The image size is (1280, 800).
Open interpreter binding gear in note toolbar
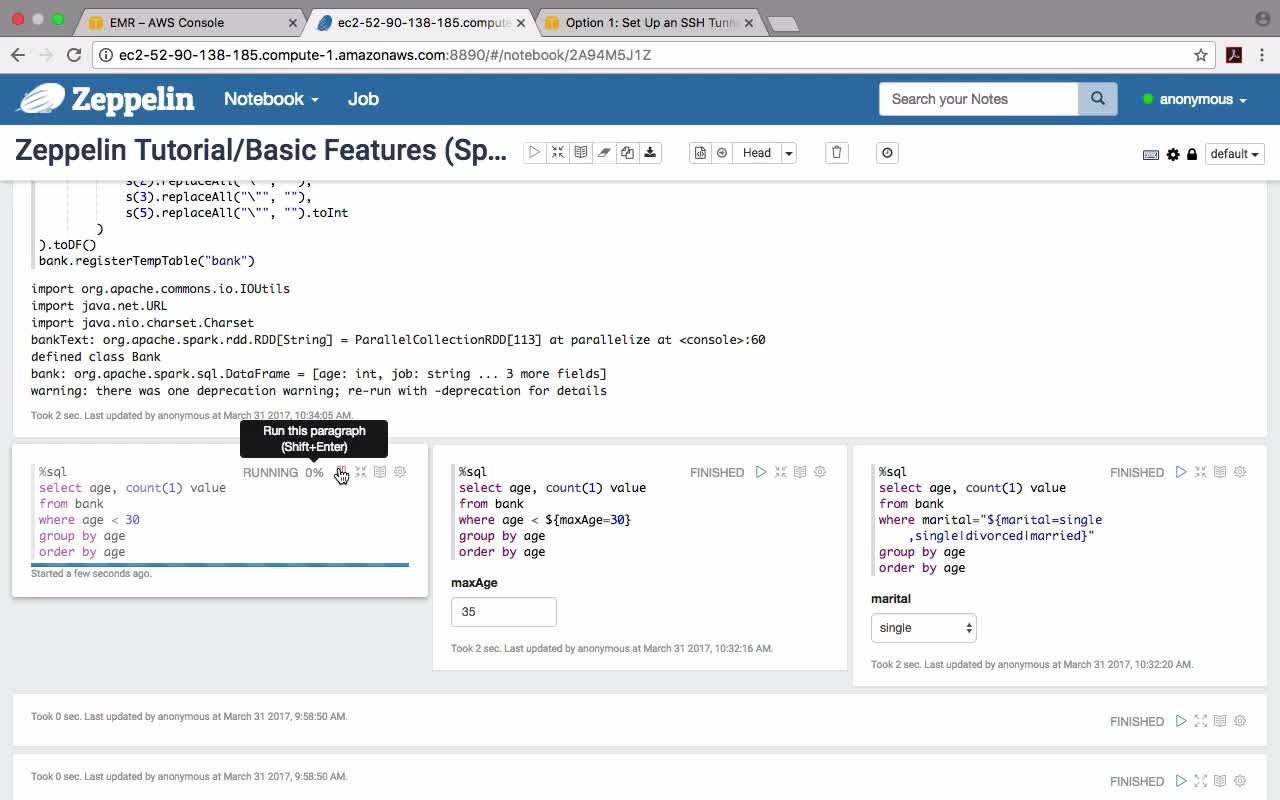coord(1173,154)
